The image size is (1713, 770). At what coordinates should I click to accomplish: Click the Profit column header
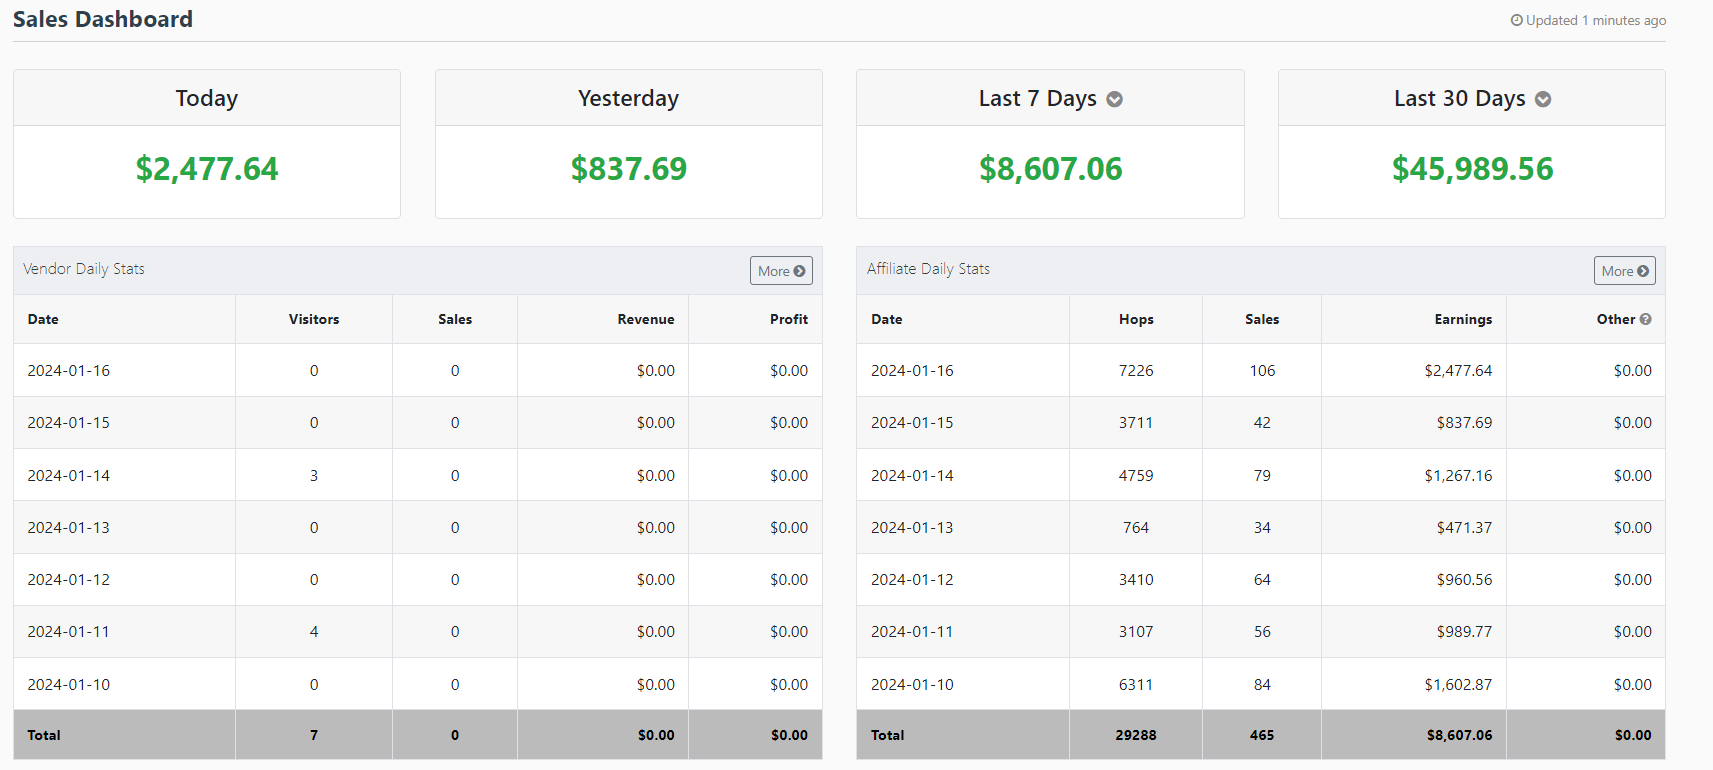tap(789, 319)
